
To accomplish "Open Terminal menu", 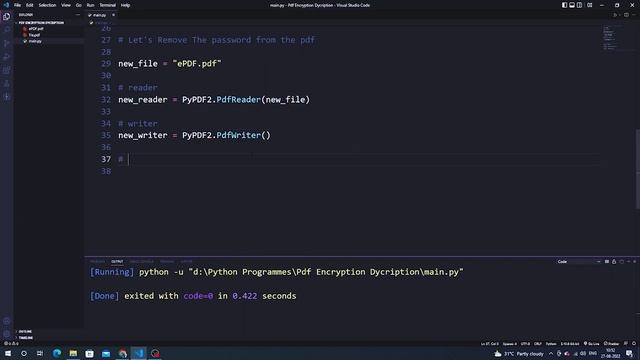I will 107,5.
